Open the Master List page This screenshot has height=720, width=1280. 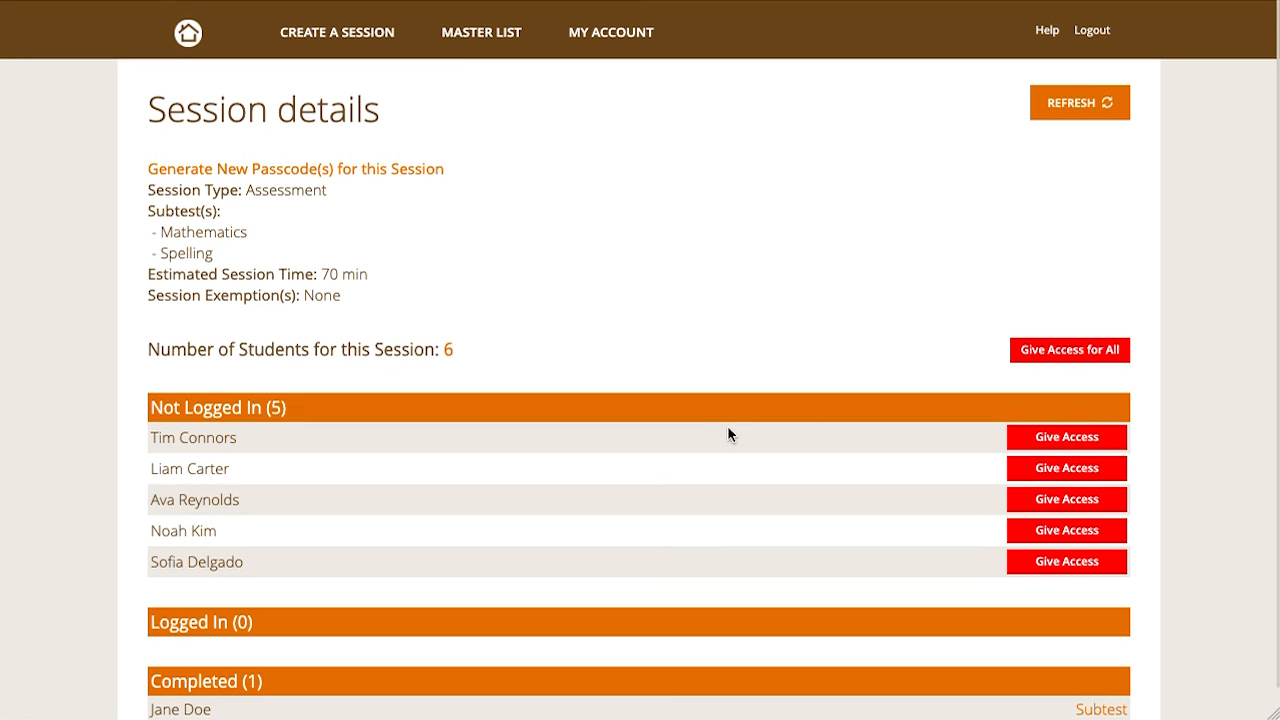[481, 32]
